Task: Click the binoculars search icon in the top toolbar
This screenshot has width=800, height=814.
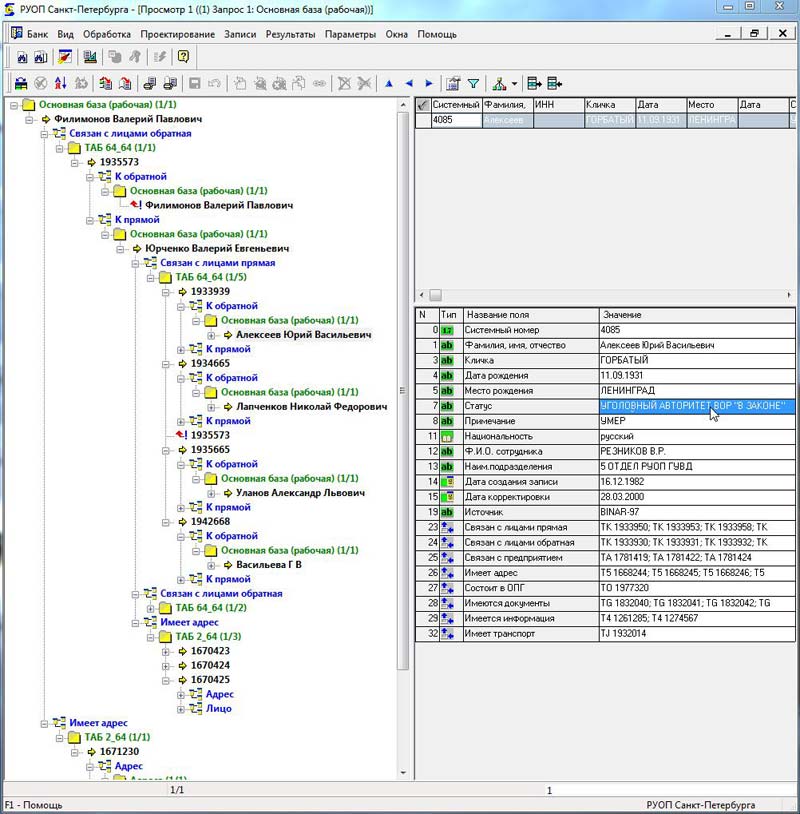Action: 20,57
